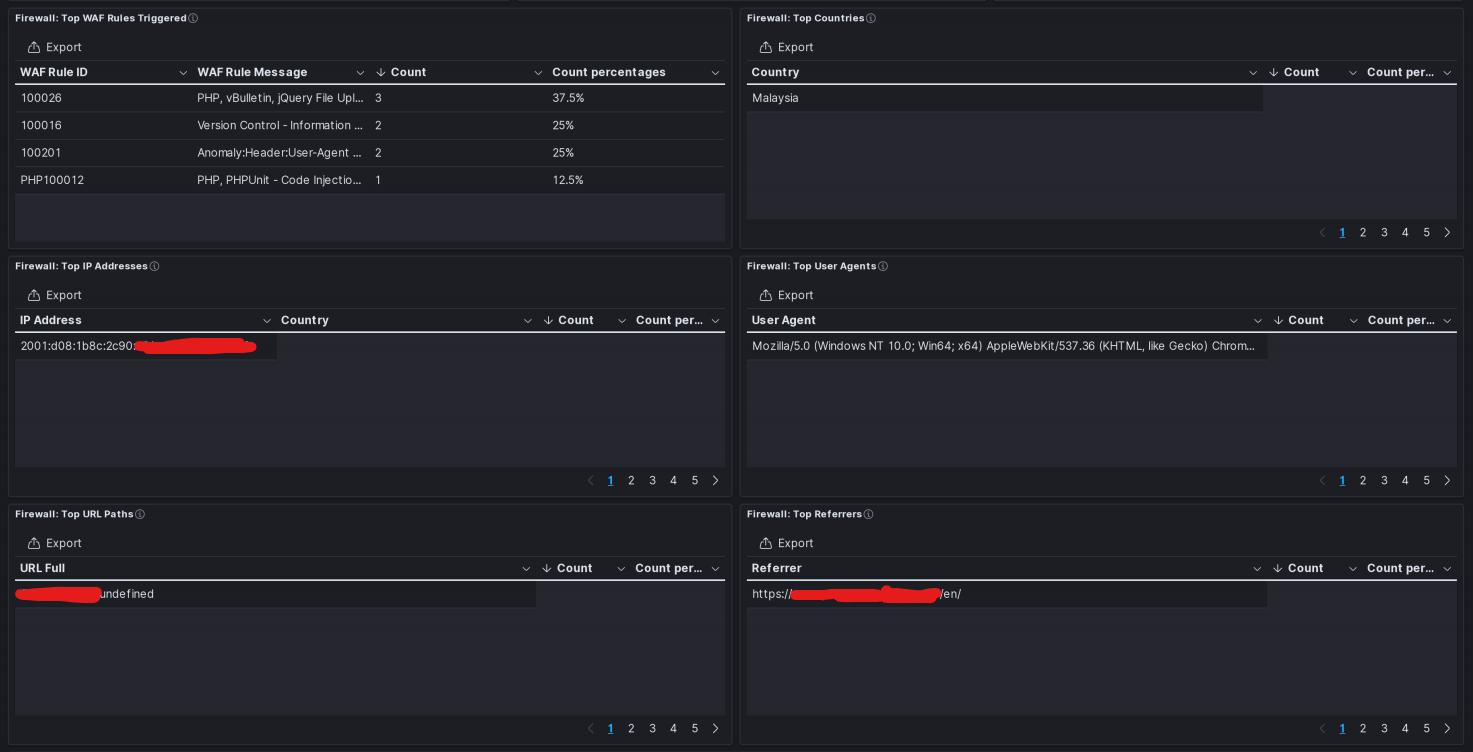Open page 3 of Top IP Addresses
This screenshot has height=752, width=1473.
point(652,480)
